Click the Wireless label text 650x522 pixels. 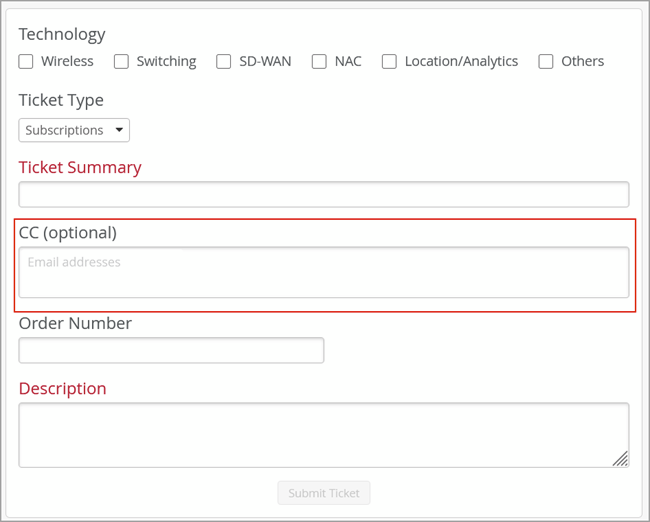tap(67, 62)
